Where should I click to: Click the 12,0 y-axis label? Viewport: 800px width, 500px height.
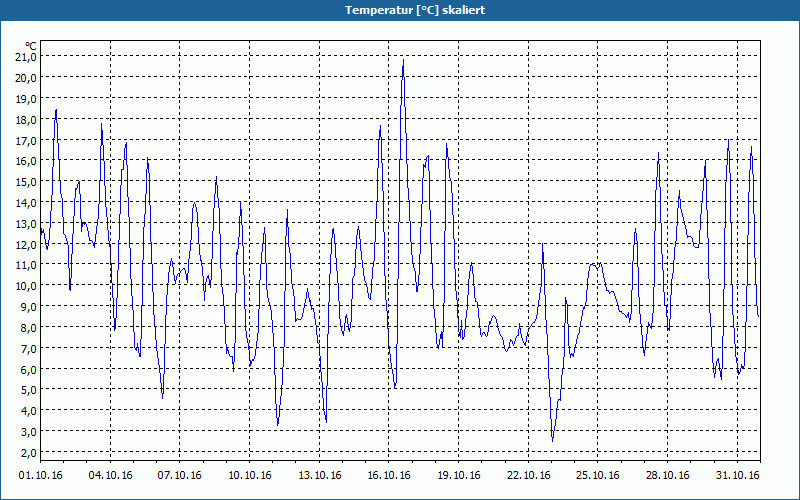pos(27,244)
